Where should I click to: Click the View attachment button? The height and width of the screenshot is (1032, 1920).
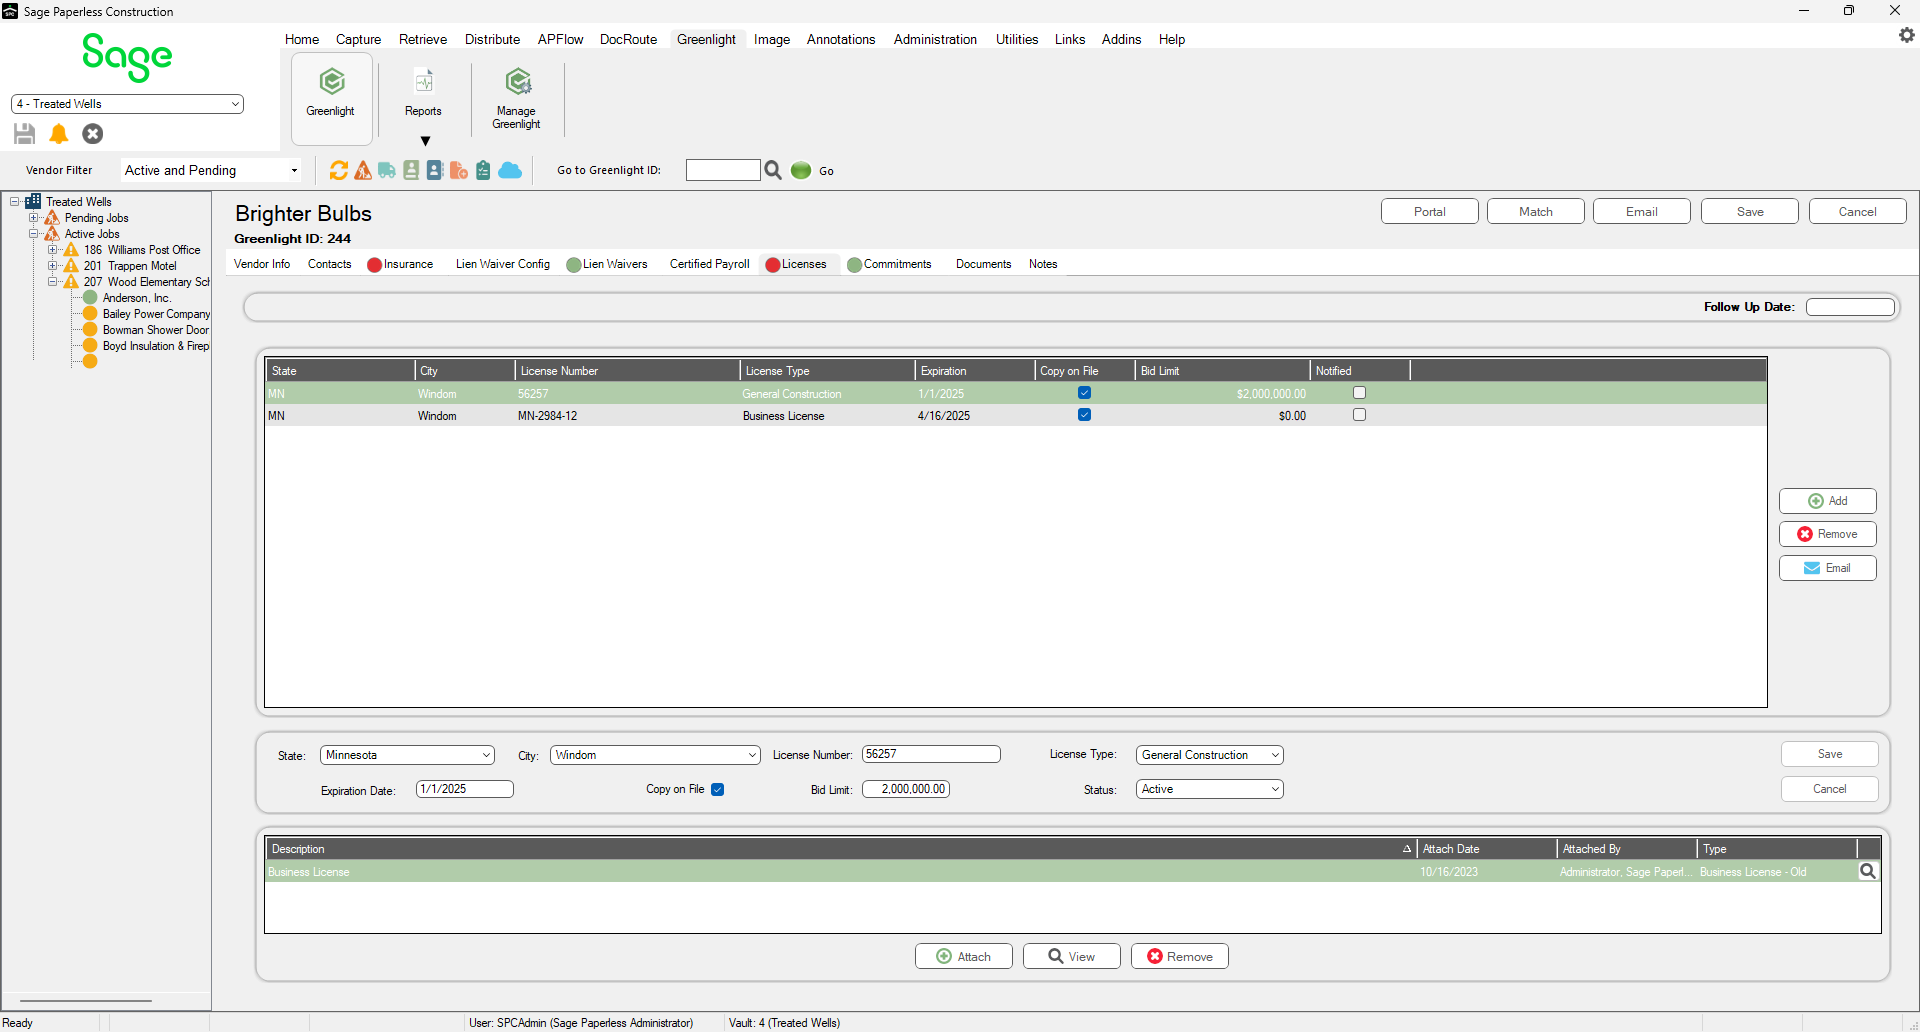coord(1072,956)
